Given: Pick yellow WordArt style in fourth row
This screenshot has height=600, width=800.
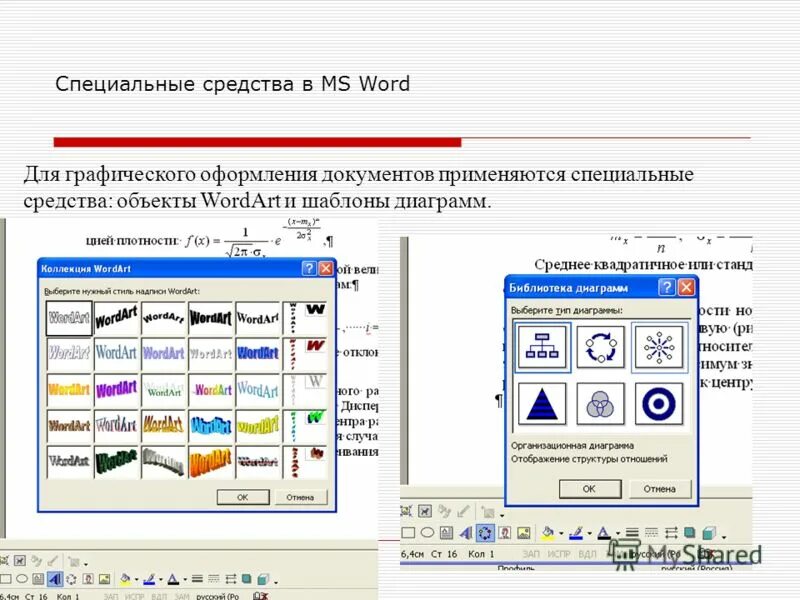Looking at the screenshot, I should 258,426.
